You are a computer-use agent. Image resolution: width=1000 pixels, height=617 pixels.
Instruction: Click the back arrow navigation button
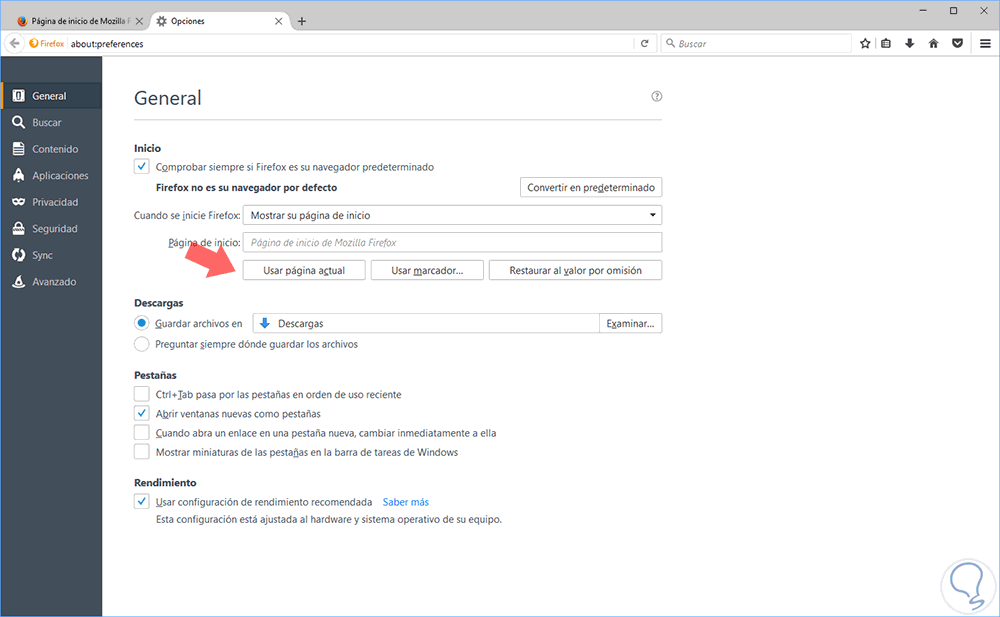pos(14,43)
